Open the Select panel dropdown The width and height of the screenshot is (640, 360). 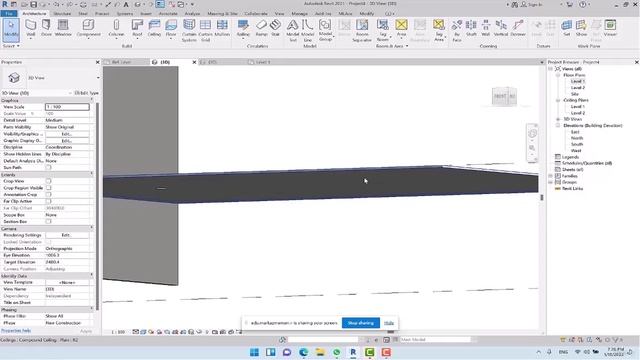(11, 46)
